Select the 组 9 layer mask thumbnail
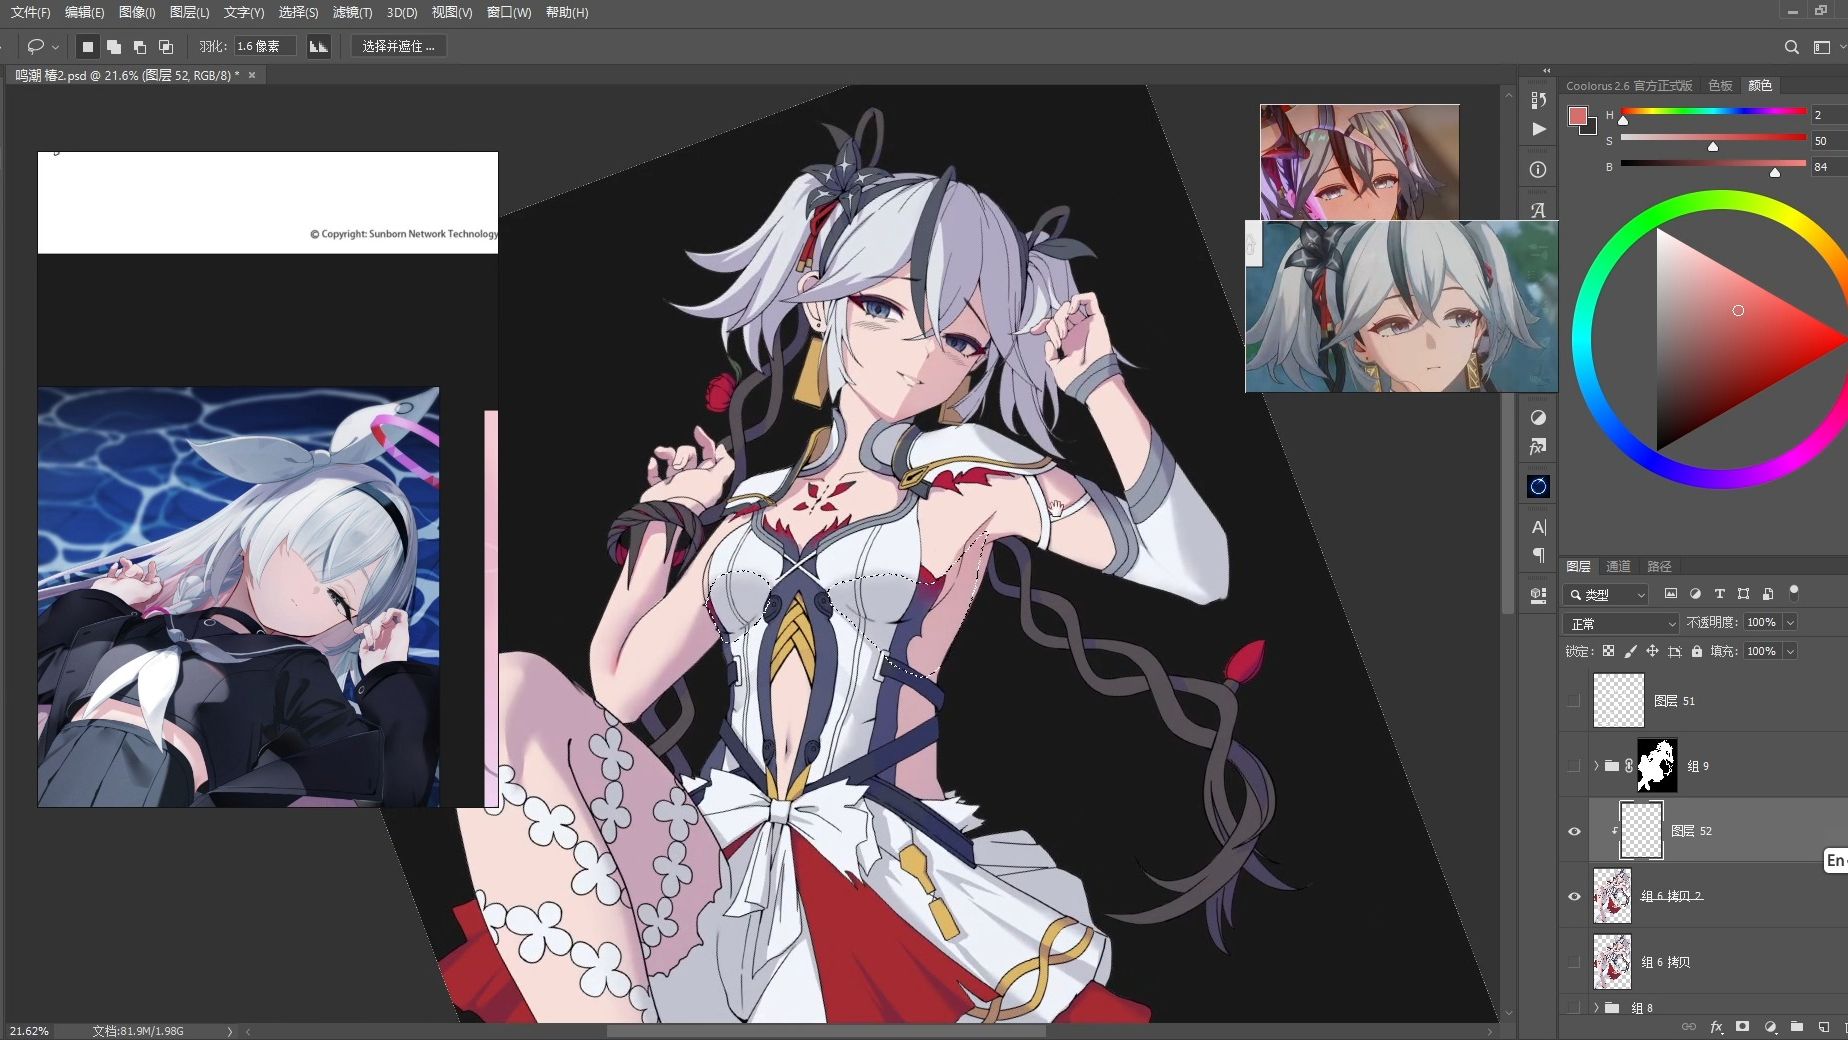Viewport: 1848px width, 1040px height. 1657,766
